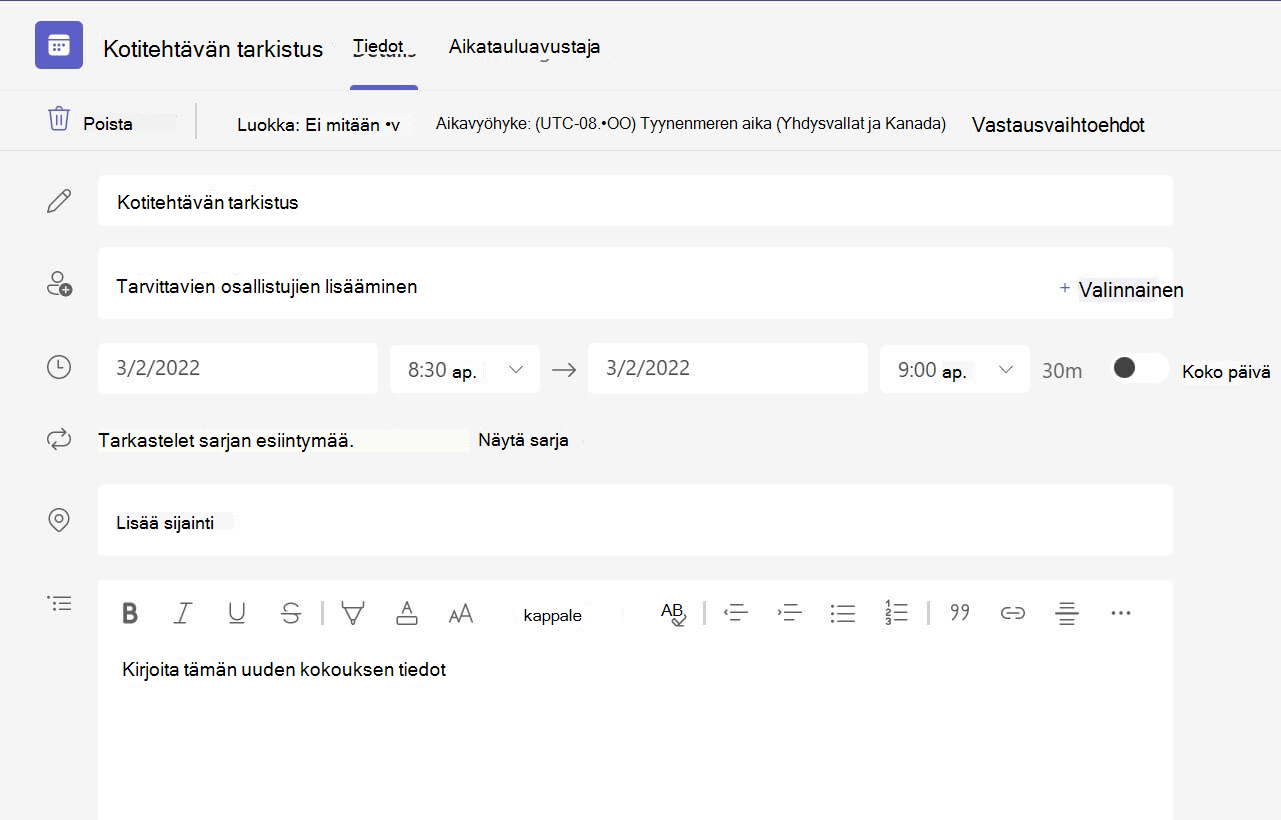Image resolution: width=1281 pixels, height=820 pixels.
Task: Click the clock time icon
Action: pyautogui.click(x=59, y=367)
